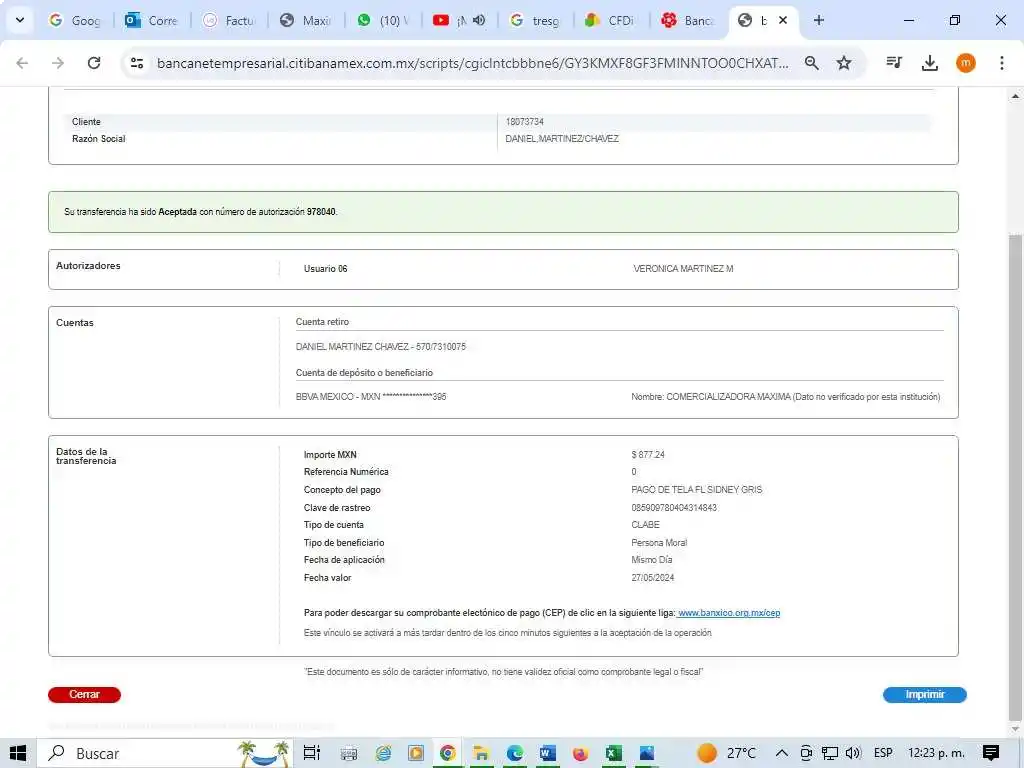Open the media controls icon
Screen dimensions: 1024x768
[x=895, y=63]
